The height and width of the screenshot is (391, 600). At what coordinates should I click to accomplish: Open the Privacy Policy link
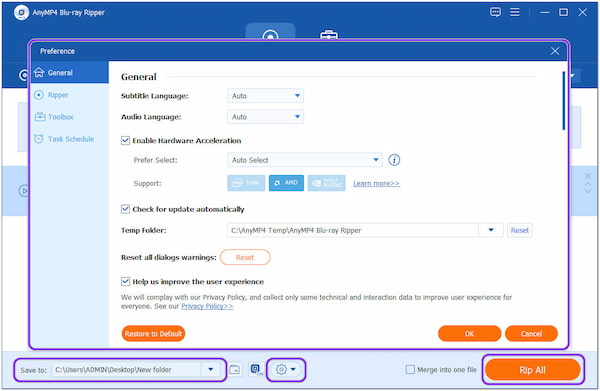pyautogui.click(x=207, y=306)
